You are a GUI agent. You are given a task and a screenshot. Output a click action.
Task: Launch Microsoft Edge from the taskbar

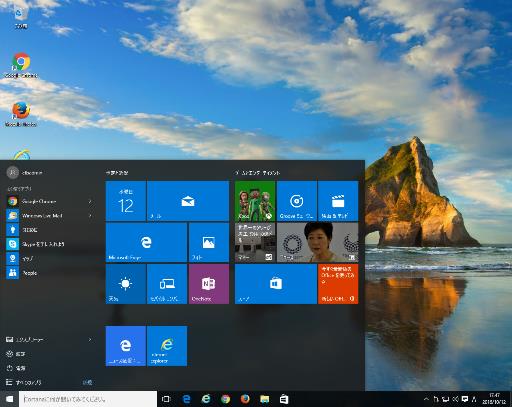pyautogui.click(x=187, y=399)
